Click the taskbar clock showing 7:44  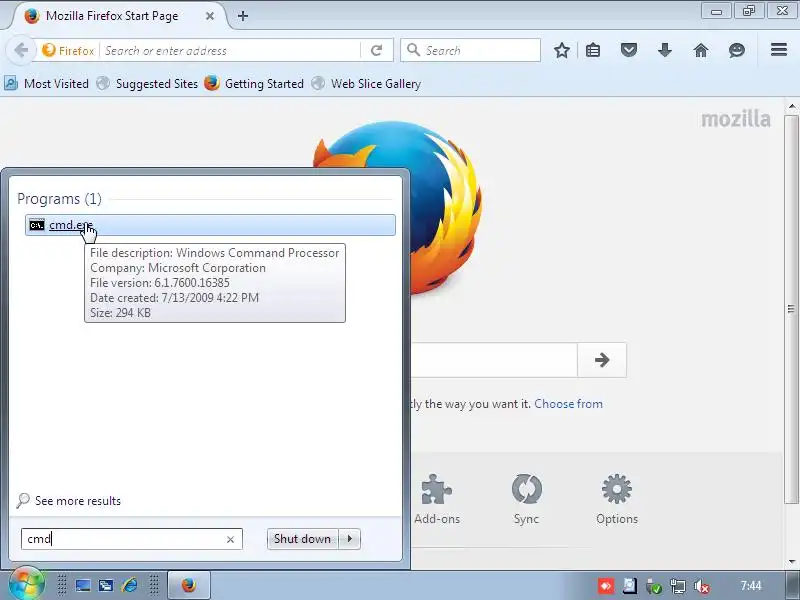751,585
